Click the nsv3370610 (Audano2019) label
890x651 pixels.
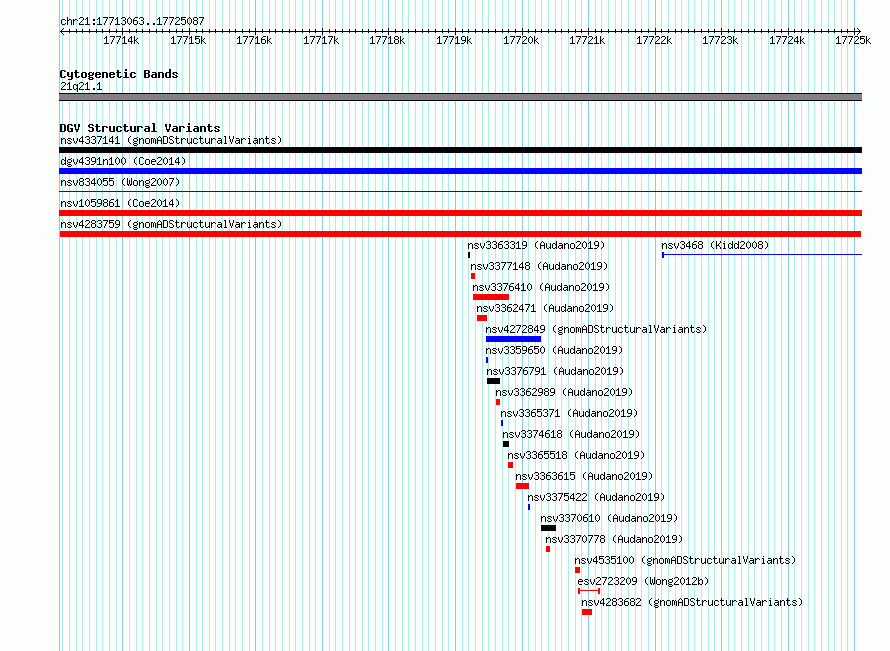[609, 518]
